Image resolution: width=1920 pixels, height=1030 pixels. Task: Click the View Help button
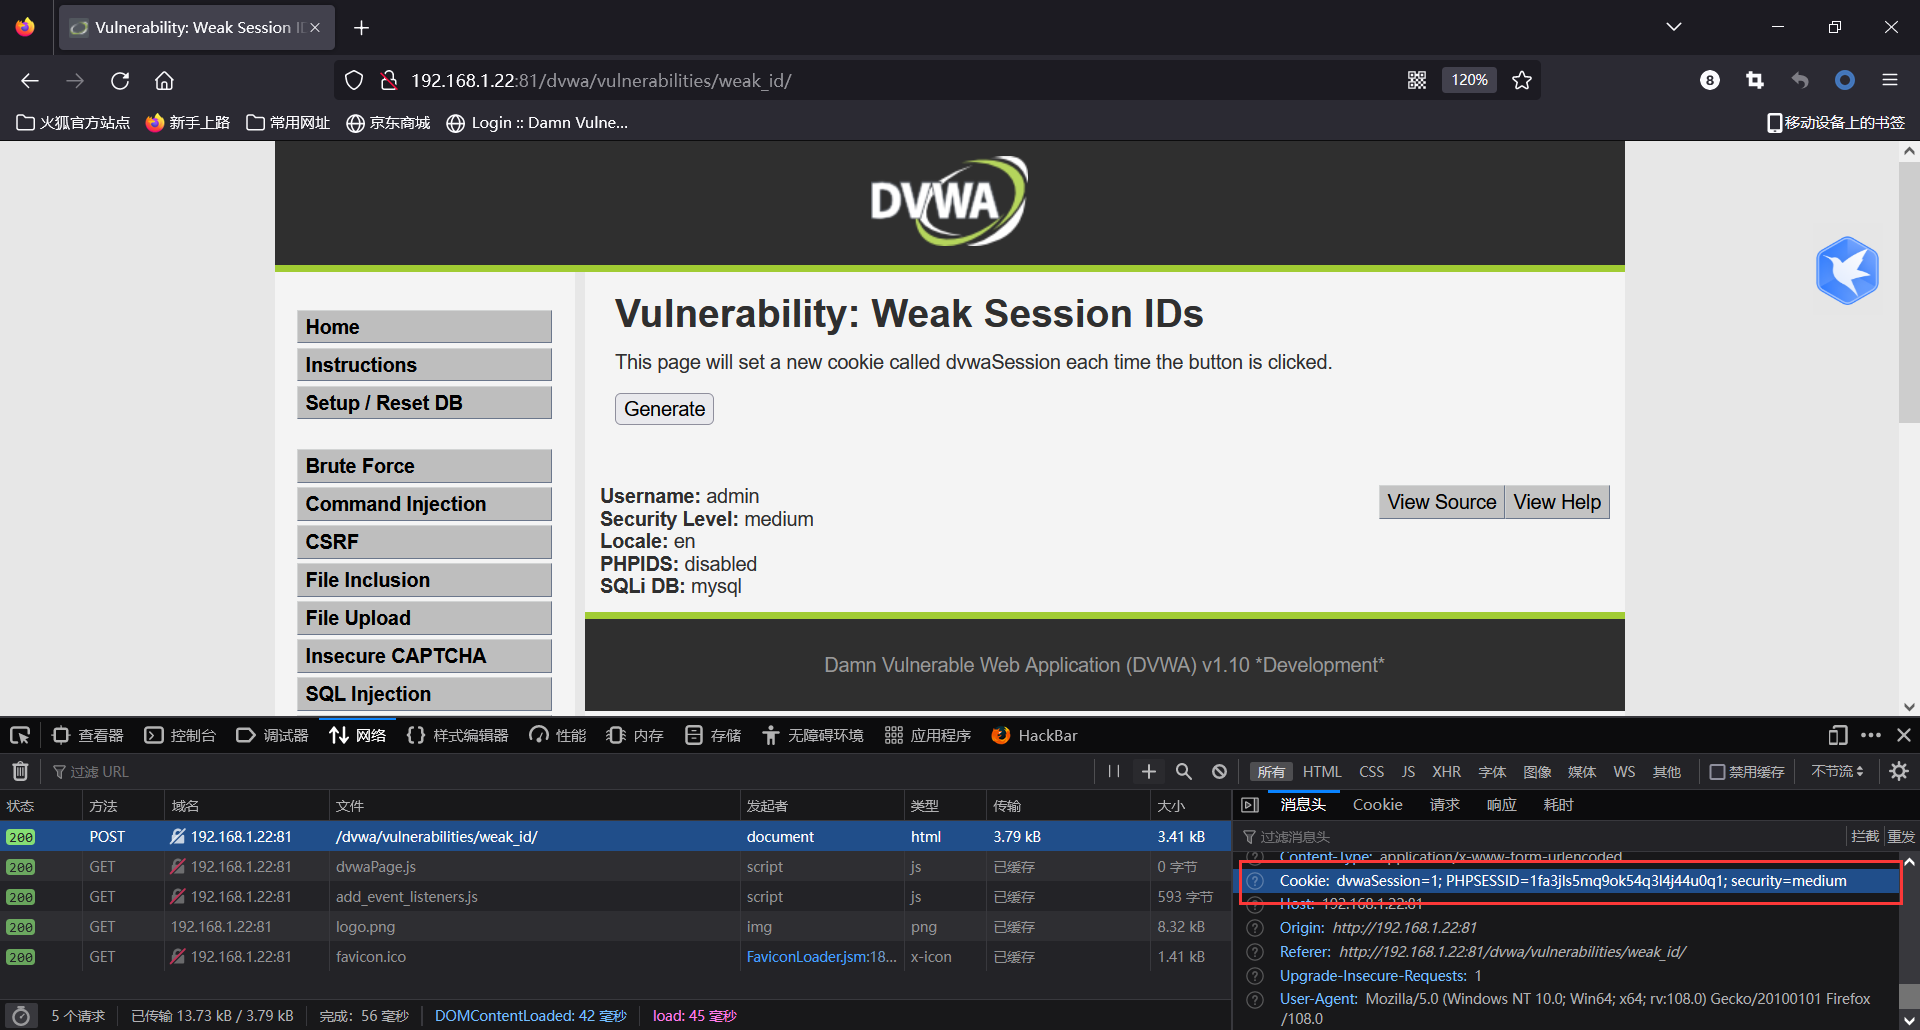pyautogui.click(x=1557, y=502)
